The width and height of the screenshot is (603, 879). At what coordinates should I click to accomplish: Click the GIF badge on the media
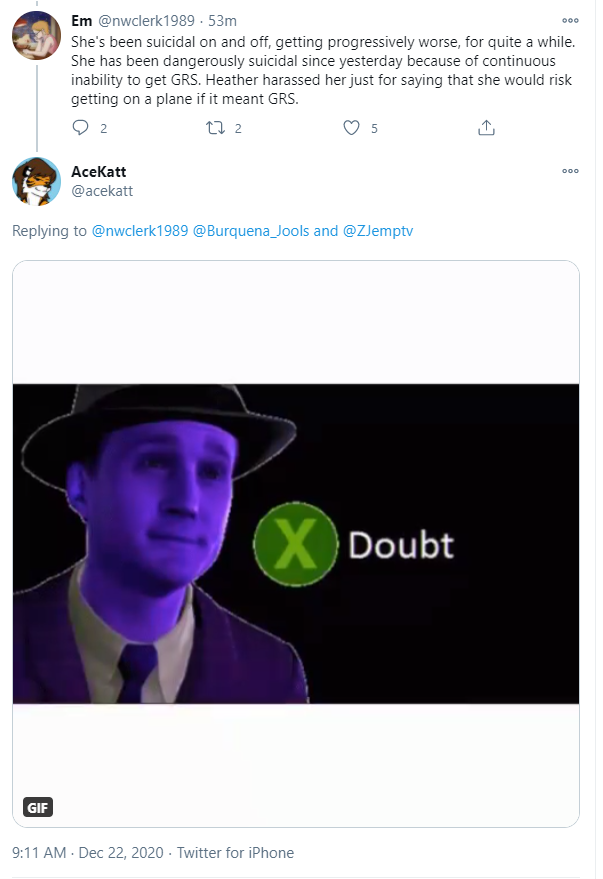click(38, 807)
